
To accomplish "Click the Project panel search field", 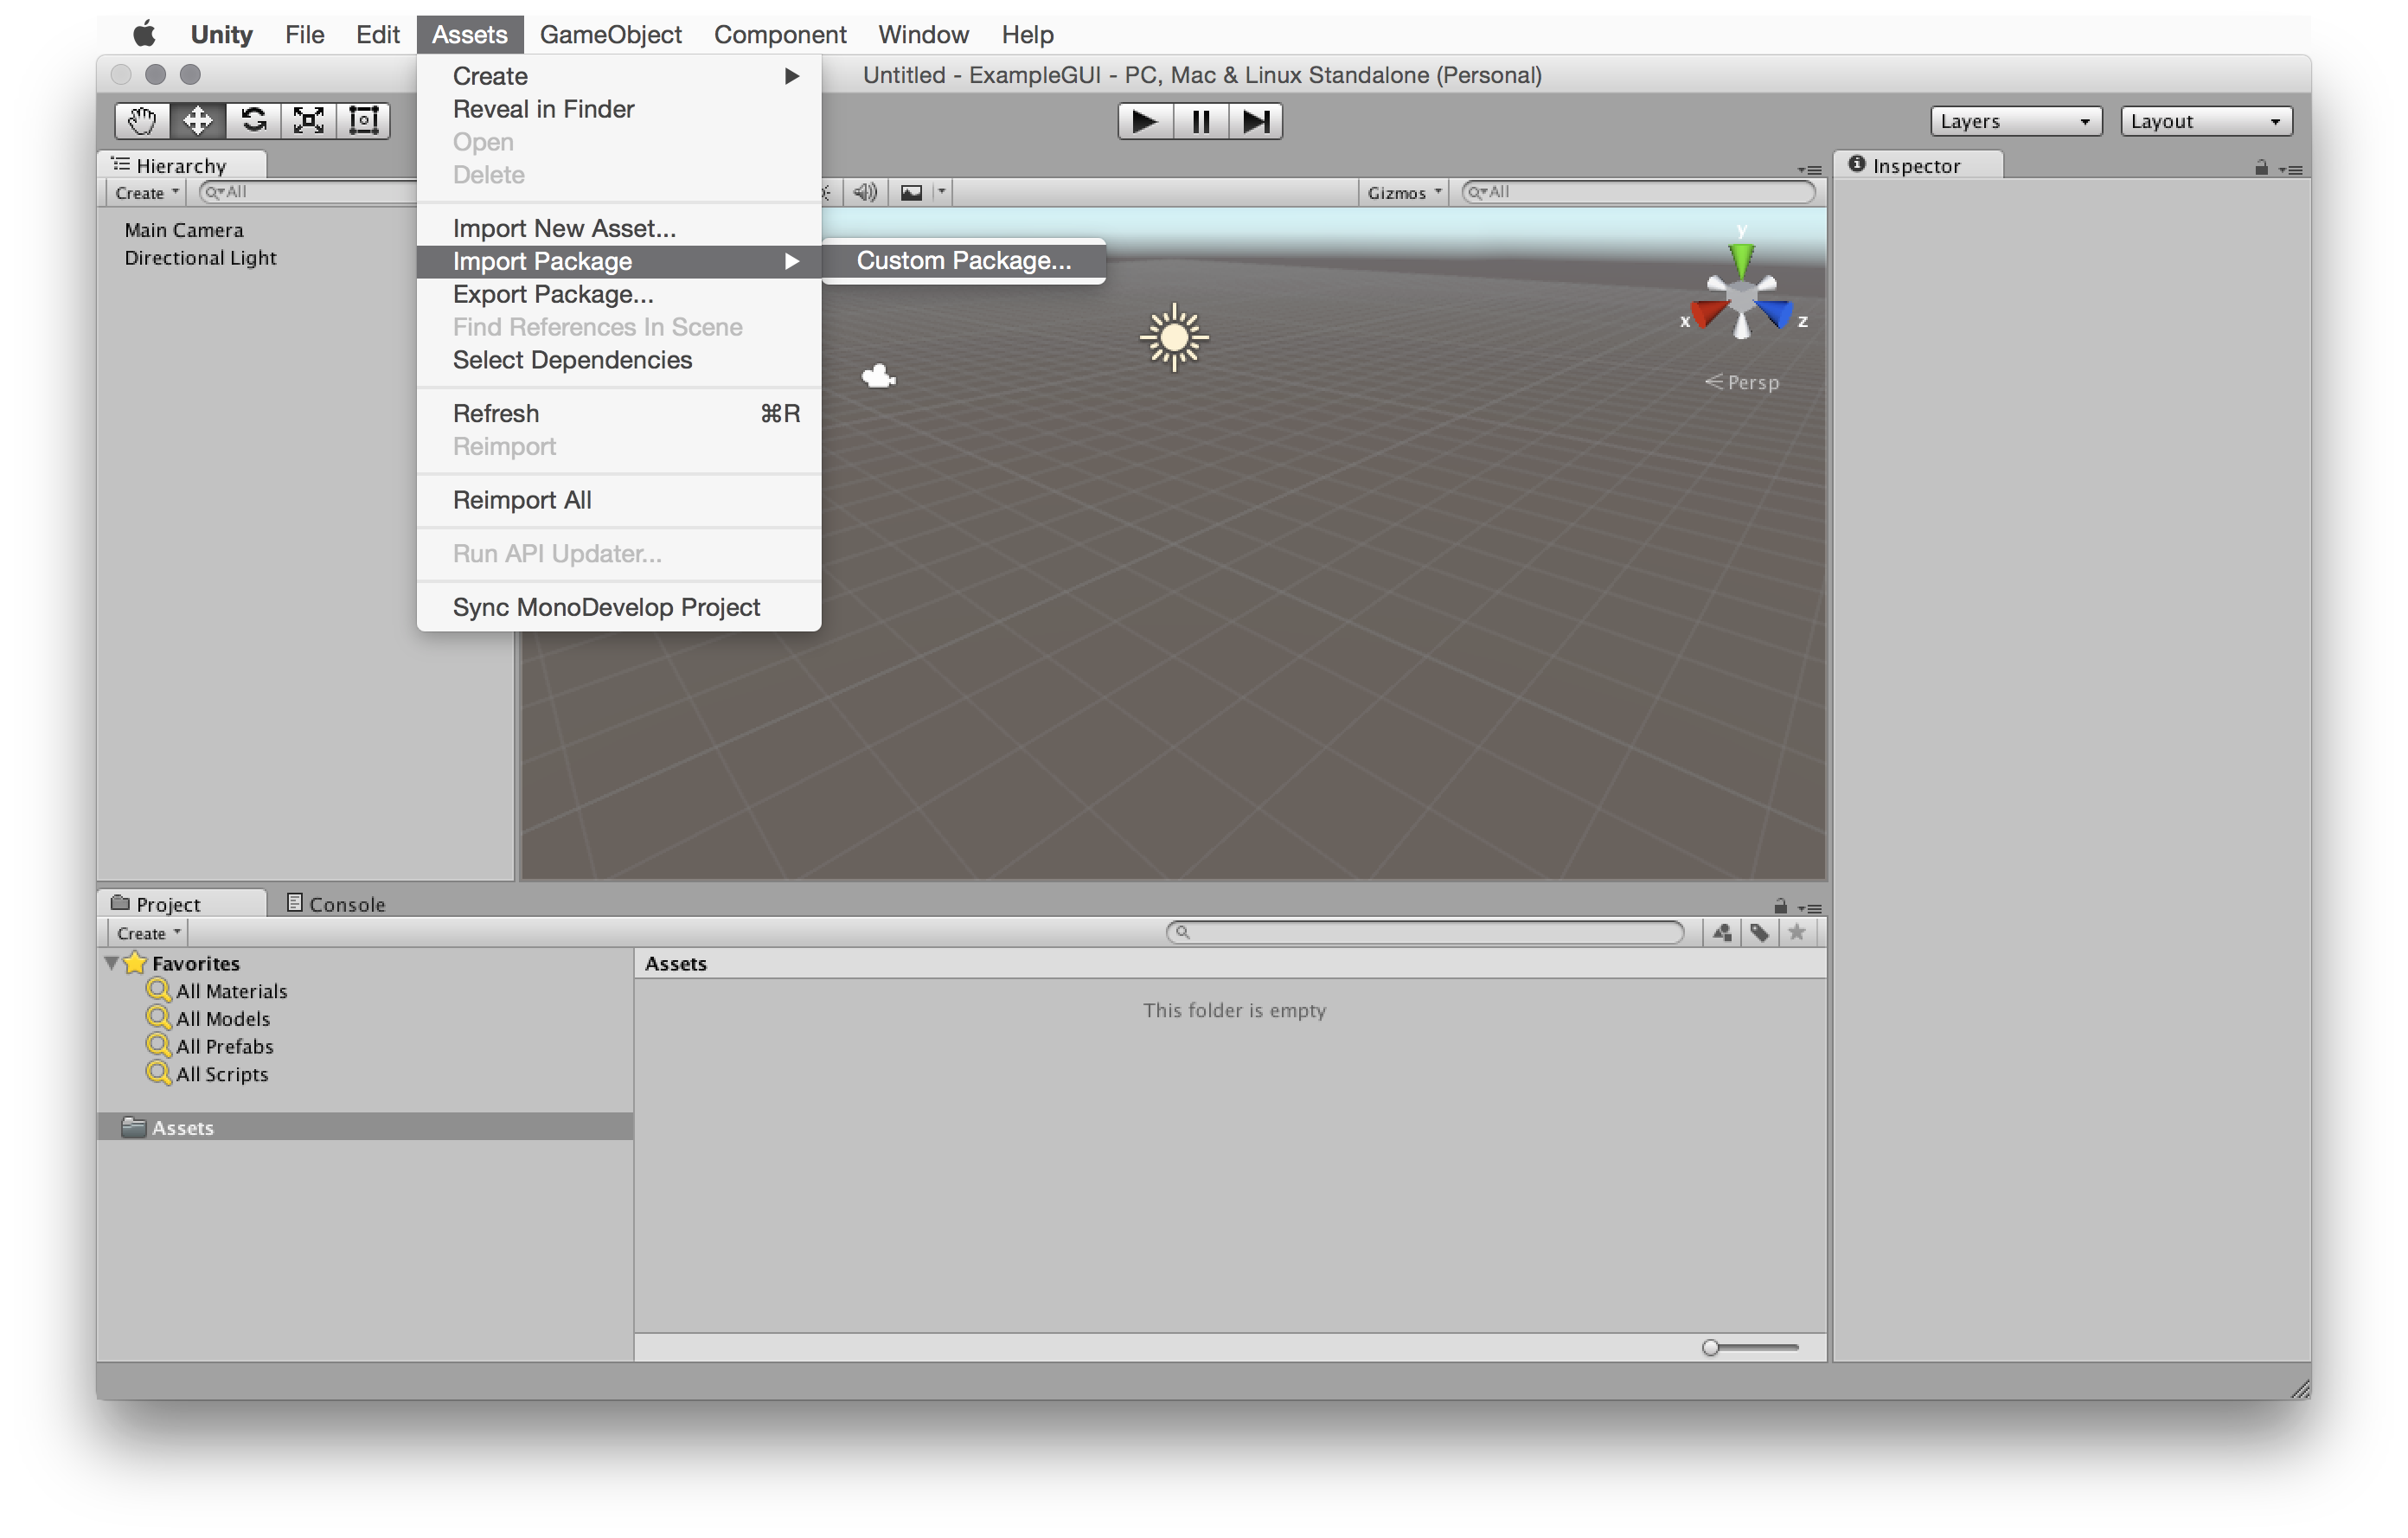I will click(x=1430, y=933).
